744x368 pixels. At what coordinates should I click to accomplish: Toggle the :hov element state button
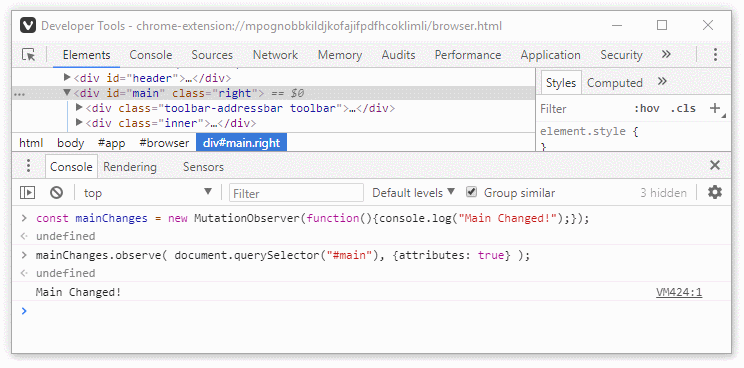click(647, 109)
